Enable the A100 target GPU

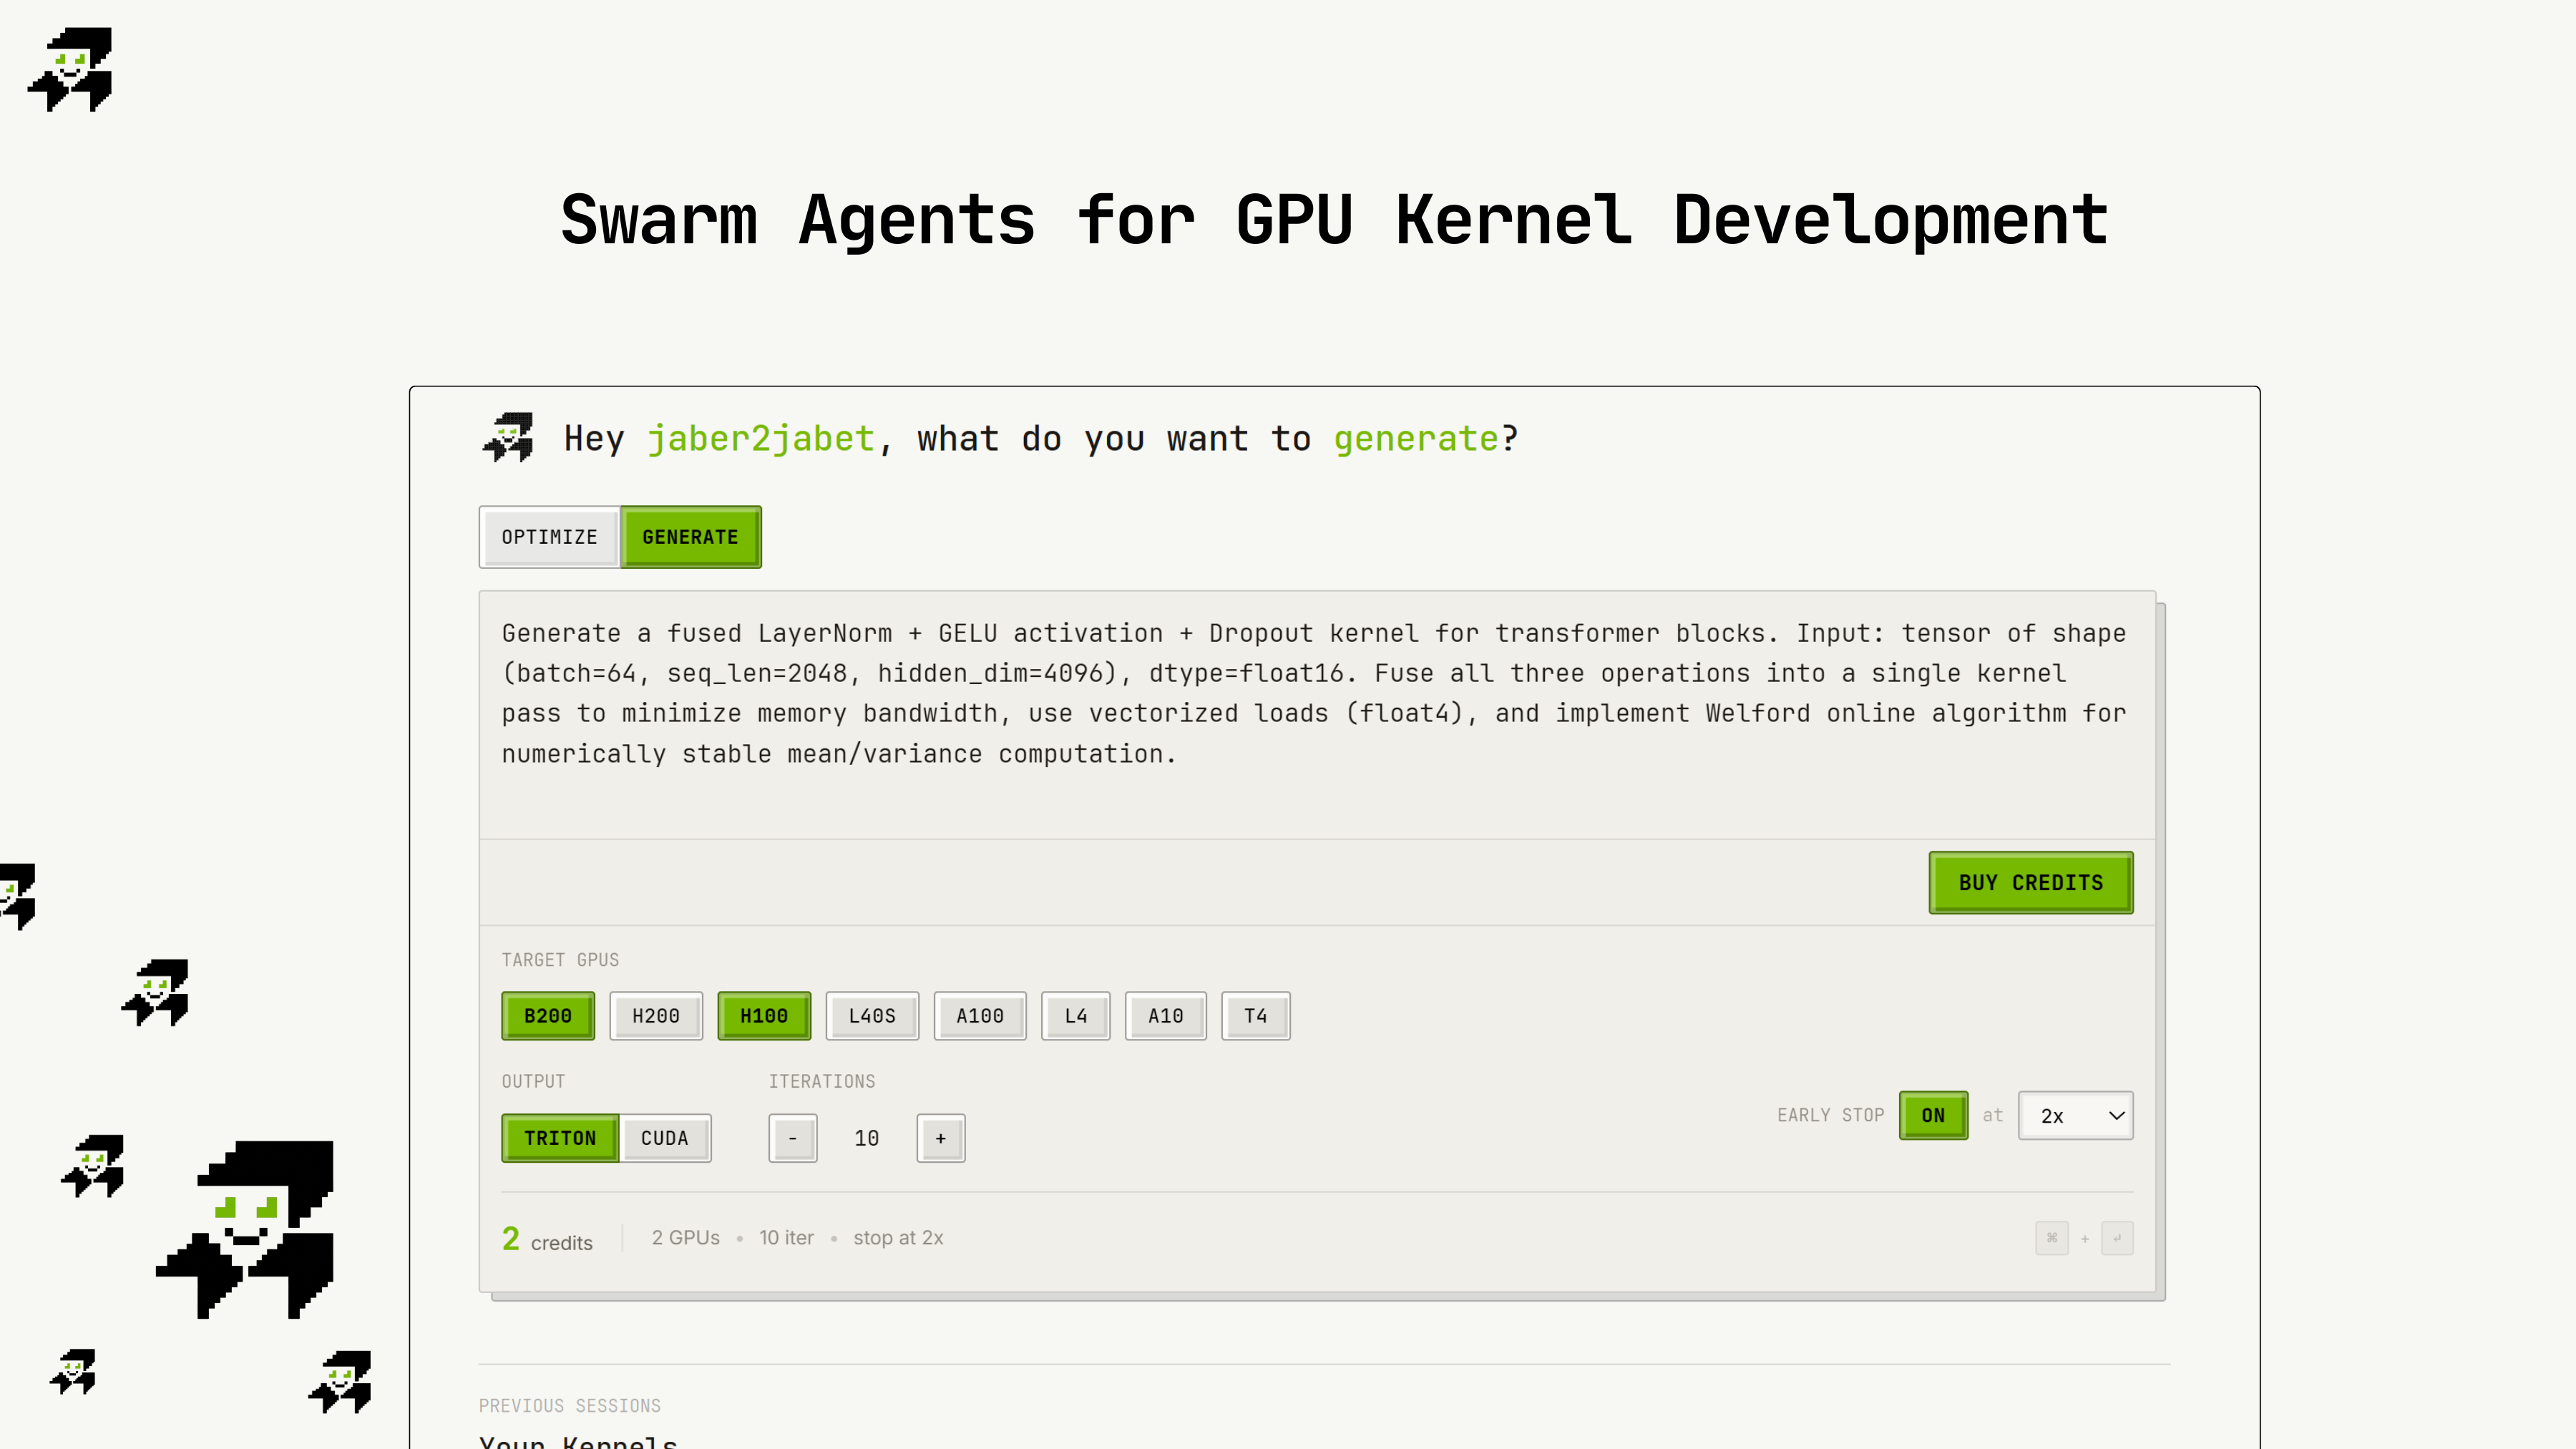click(979, 1016)
